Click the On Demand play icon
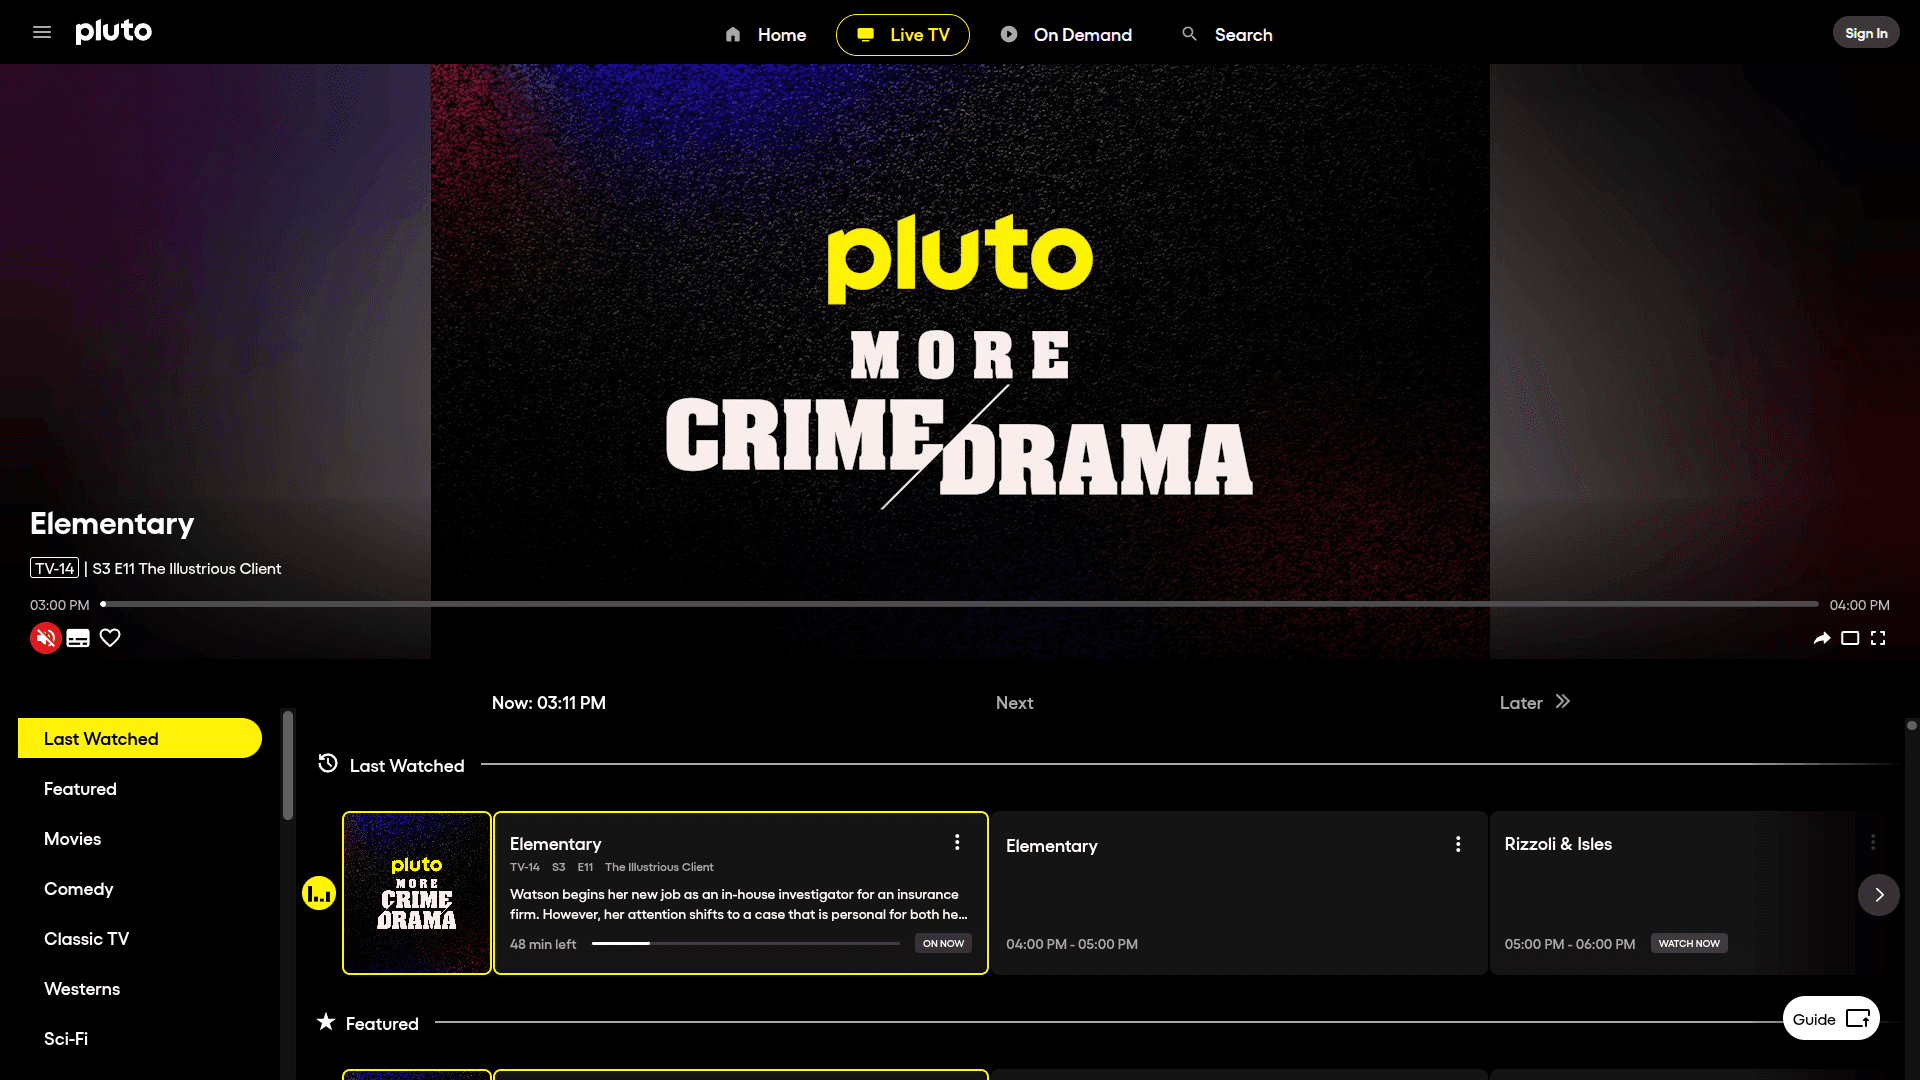The image size is (1920, 1080). coord(1009,34)
